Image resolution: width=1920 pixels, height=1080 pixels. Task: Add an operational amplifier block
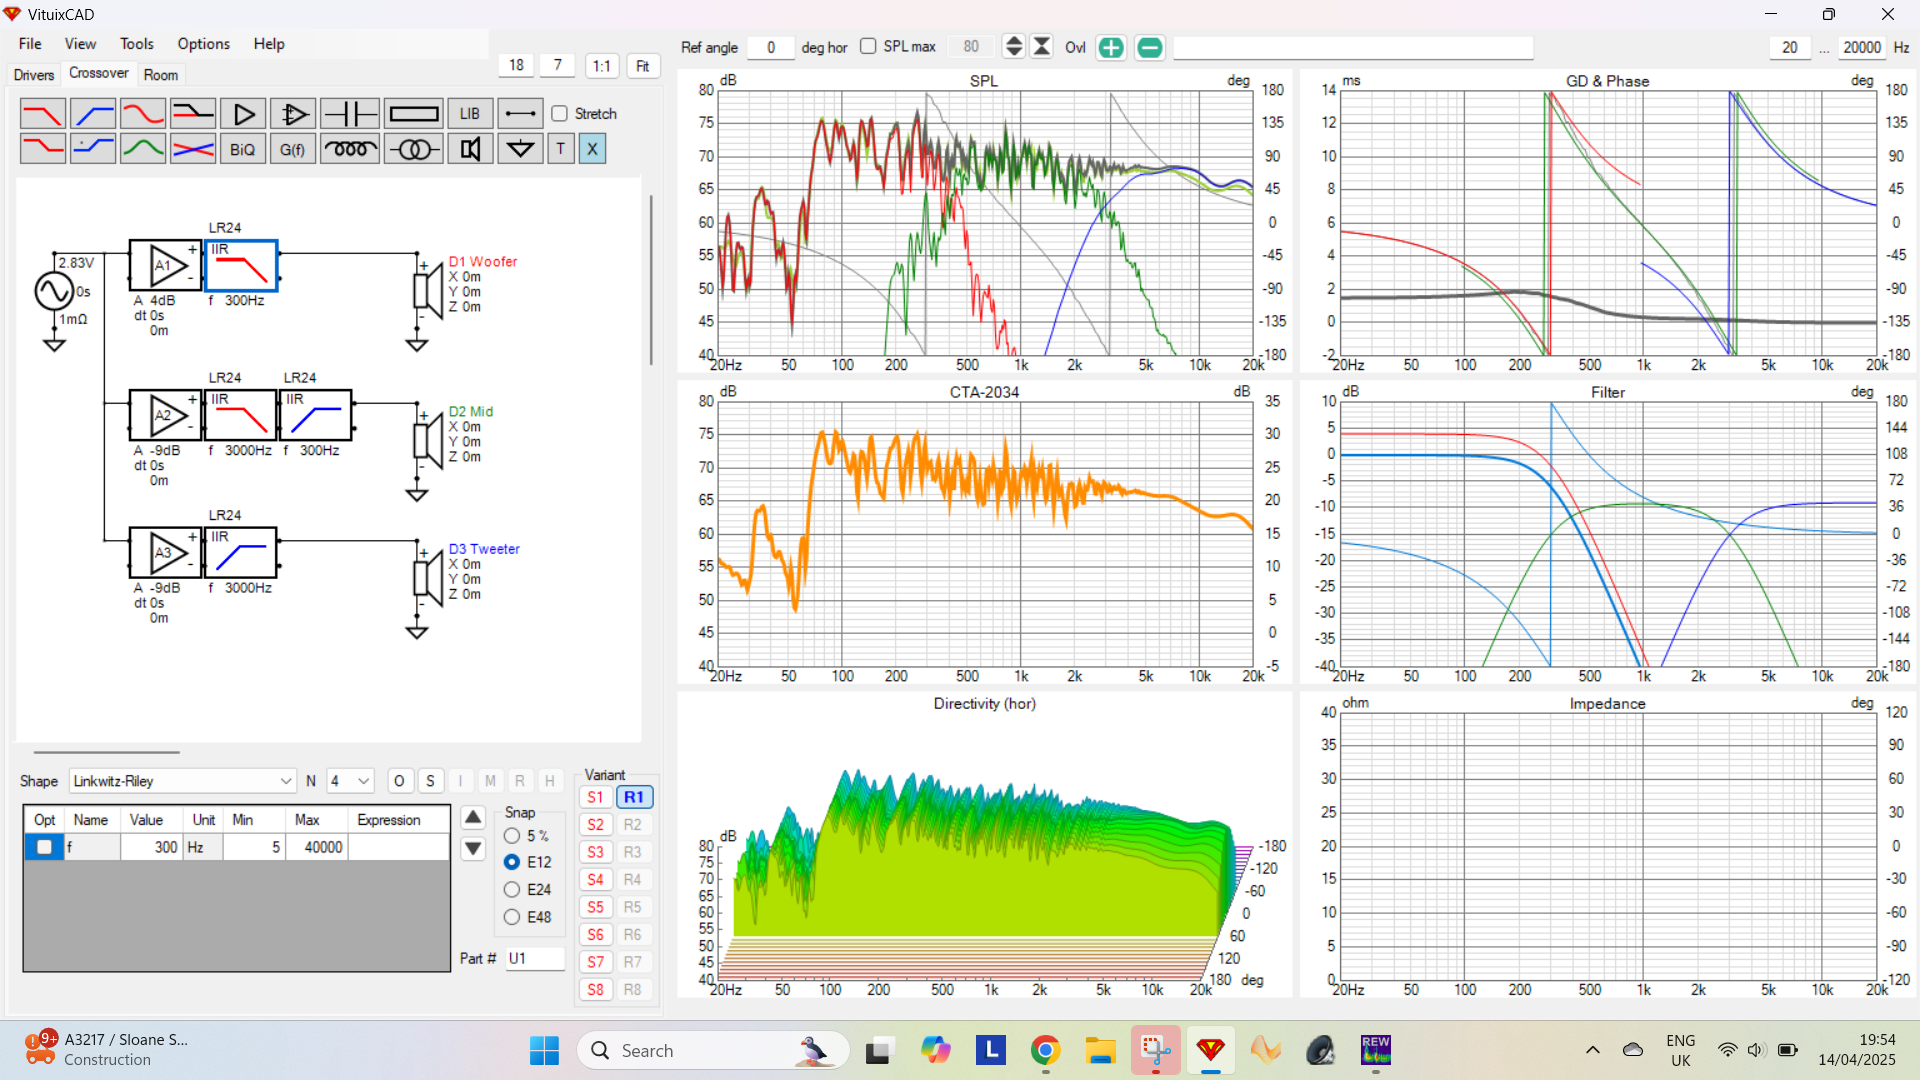[293, 113]
